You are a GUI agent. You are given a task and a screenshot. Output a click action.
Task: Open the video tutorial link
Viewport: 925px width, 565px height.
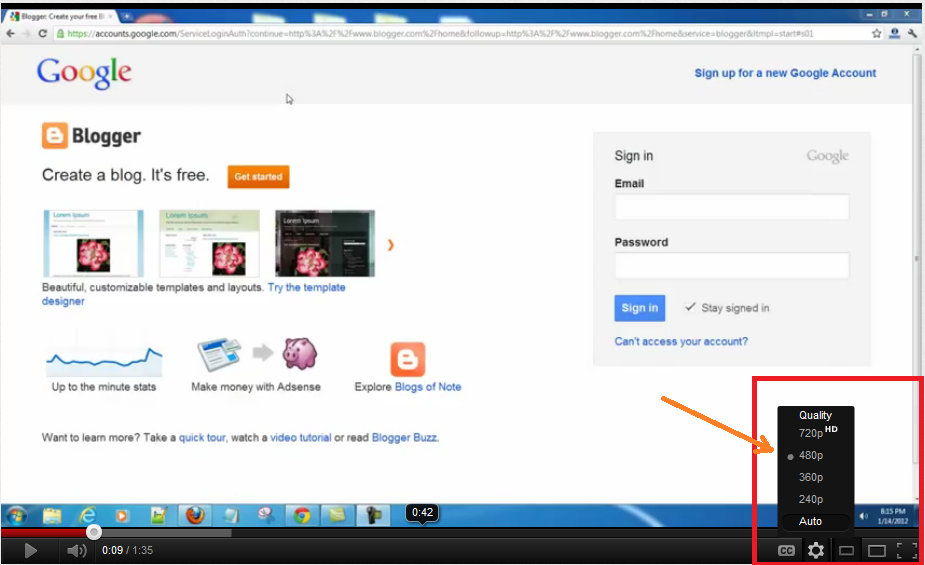coord(300,438)
